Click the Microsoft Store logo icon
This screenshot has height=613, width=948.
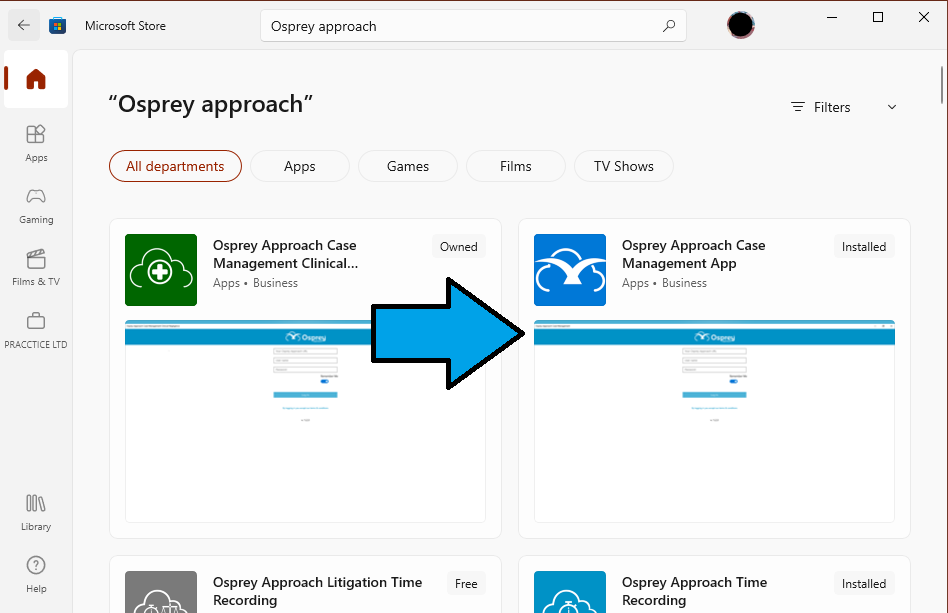tap(57, 25)
